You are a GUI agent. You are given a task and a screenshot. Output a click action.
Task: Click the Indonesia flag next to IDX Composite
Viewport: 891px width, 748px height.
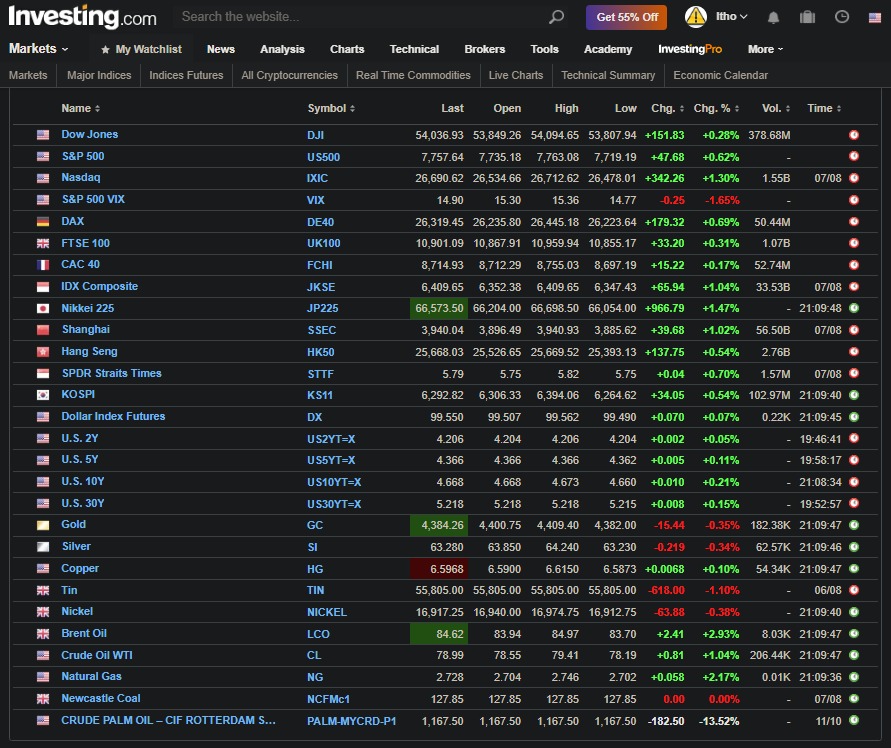43,287
